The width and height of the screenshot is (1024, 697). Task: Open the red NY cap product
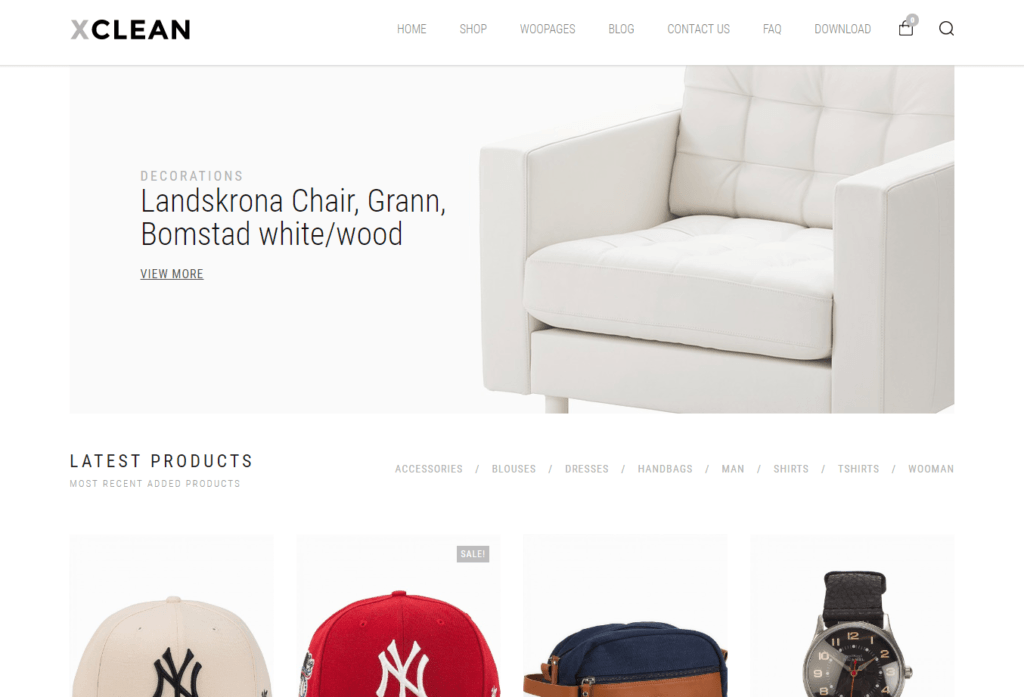398,616
